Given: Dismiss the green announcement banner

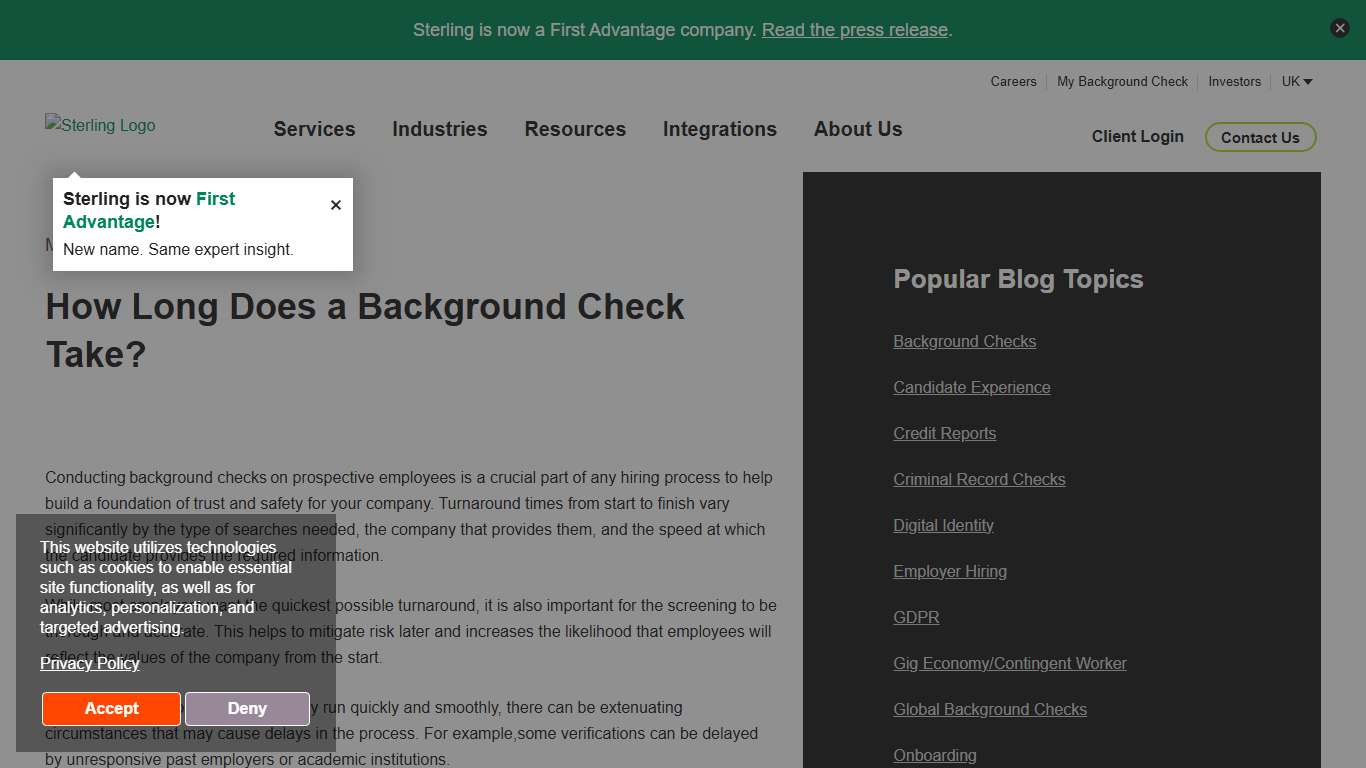Looking at the screenshot, I should tap(1340, 28).
